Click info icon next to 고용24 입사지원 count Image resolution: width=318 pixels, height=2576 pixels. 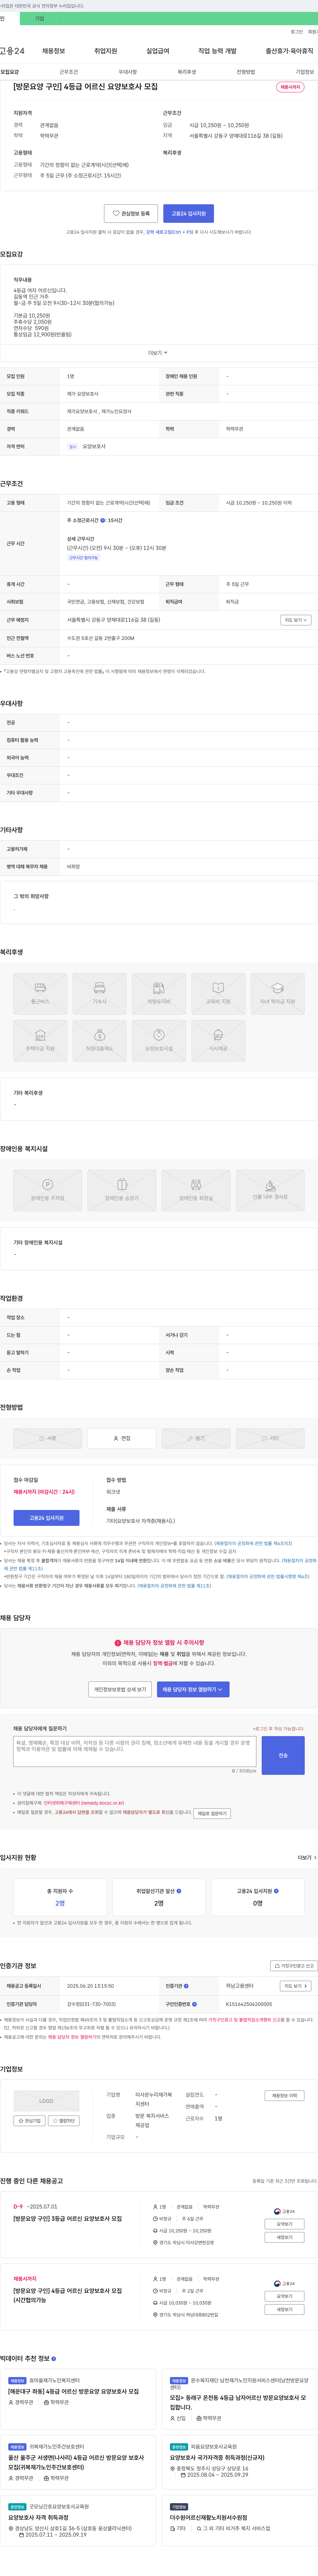[276, 1891]
